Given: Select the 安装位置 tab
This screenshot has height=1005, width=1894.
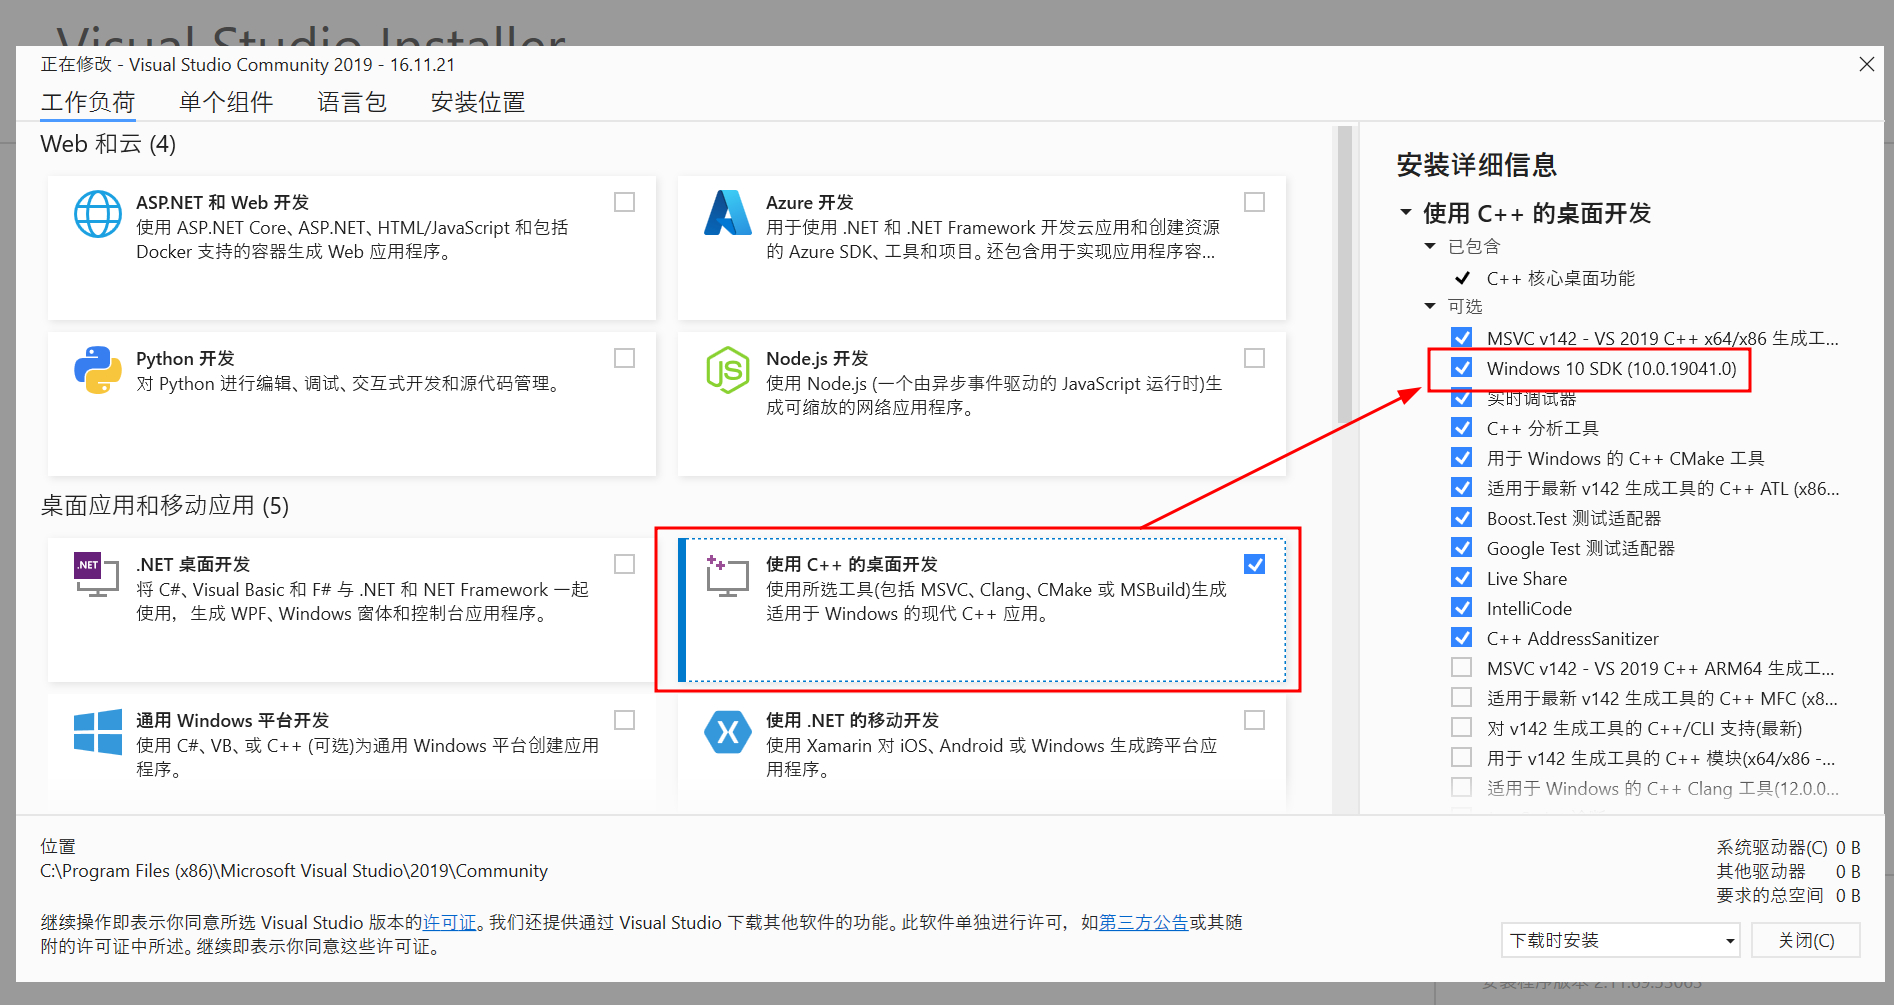Looking at the screenshot, I should coord(478,102).
